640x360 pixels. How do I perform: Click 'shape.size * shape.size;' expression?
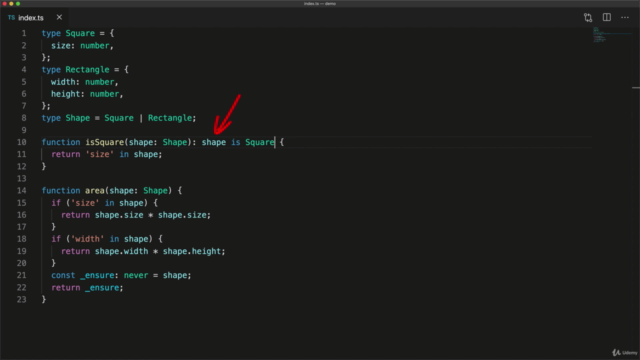tap(153, 215)
